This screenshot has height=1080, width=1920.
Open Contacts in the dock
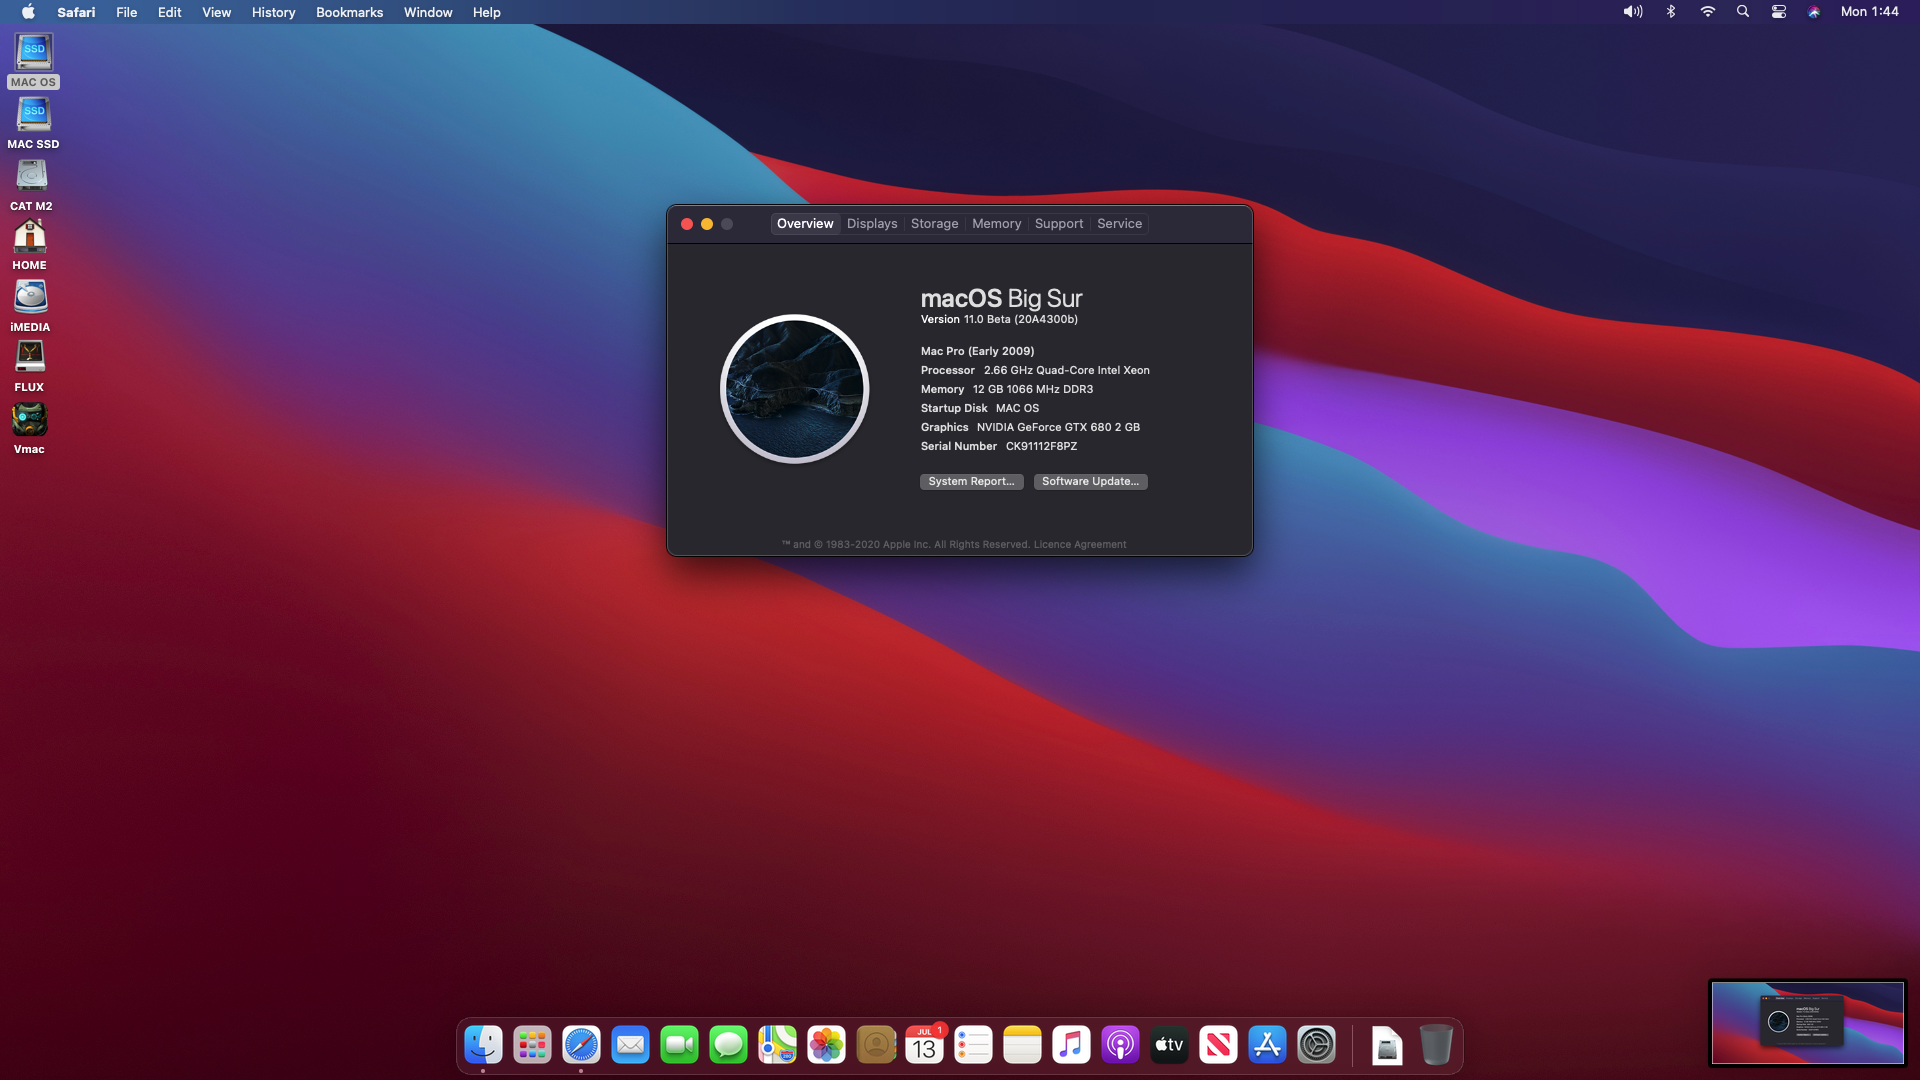pos(876,1045)
